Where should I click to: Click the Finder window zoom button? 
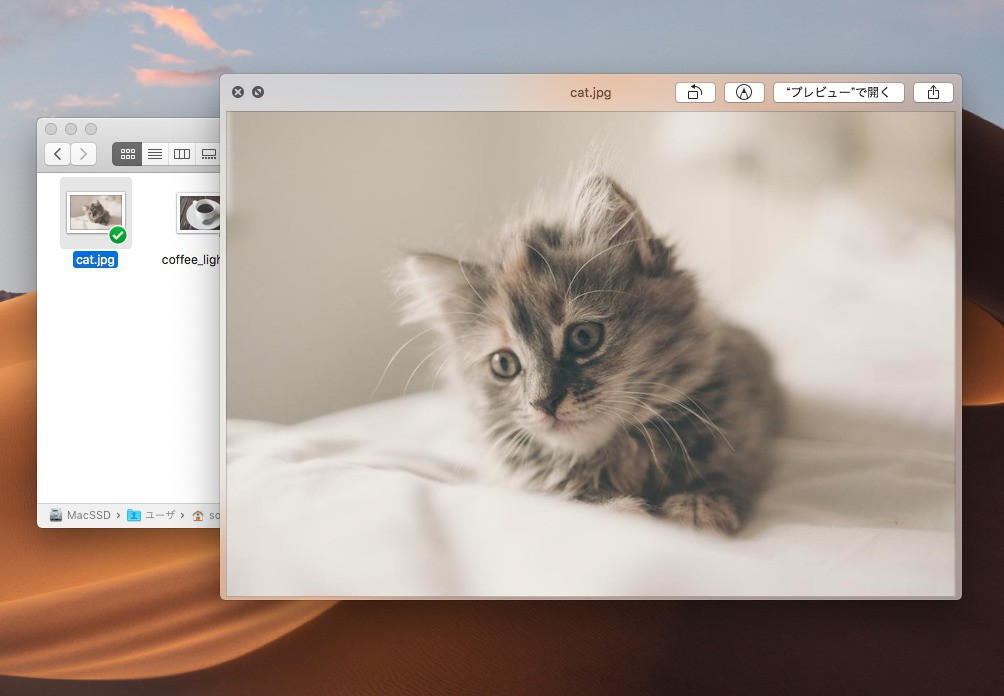pos(91,129)
